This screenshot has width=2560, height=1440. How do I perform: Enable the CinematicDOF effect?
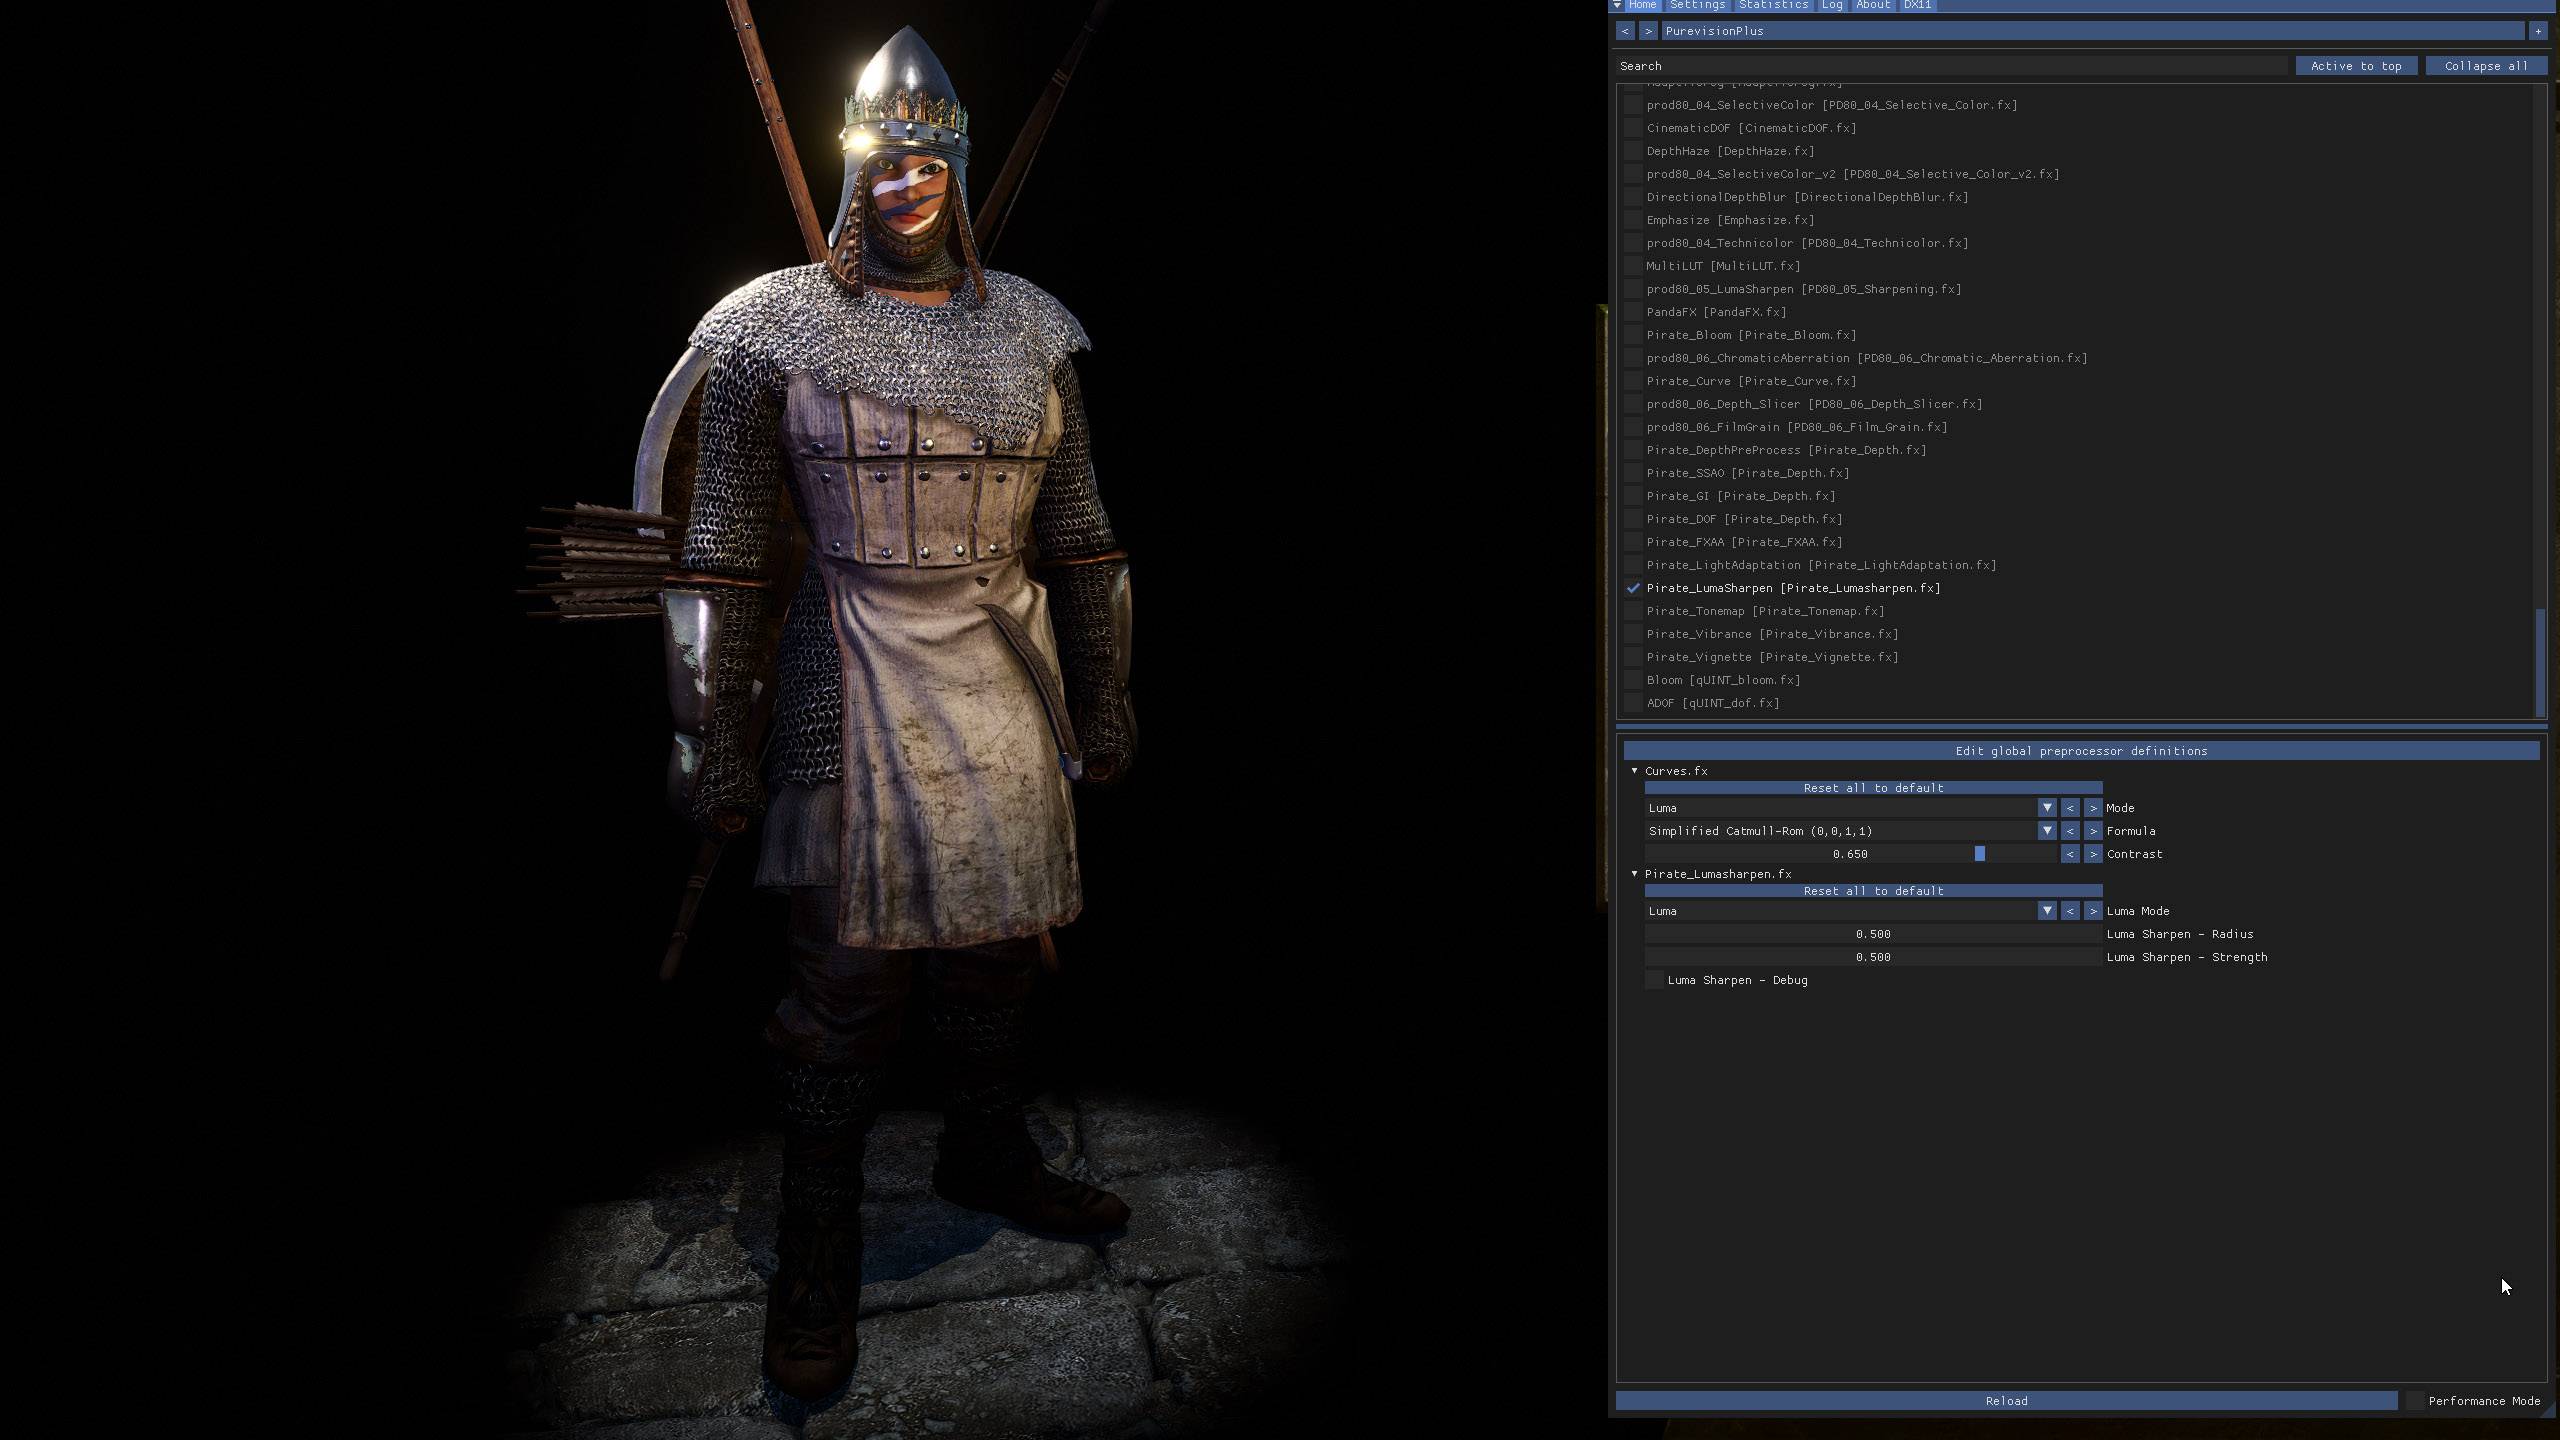coord(1633,128)
